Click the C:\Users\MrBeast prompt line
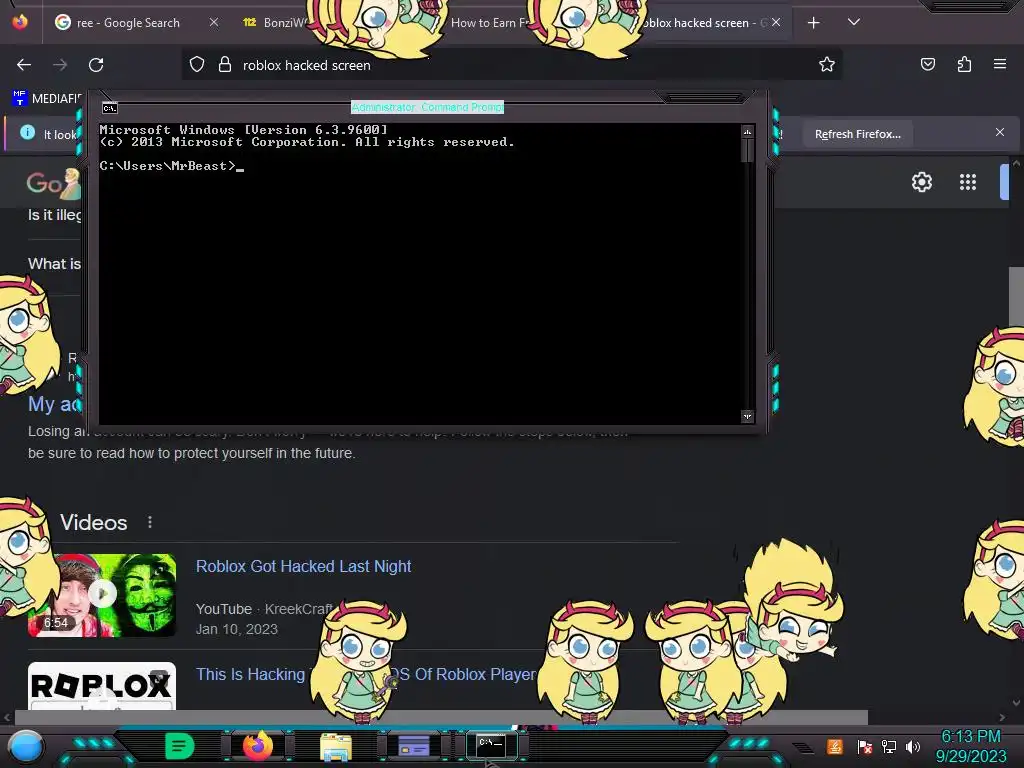Screen dimensions: 1024x768 (171, 166)
